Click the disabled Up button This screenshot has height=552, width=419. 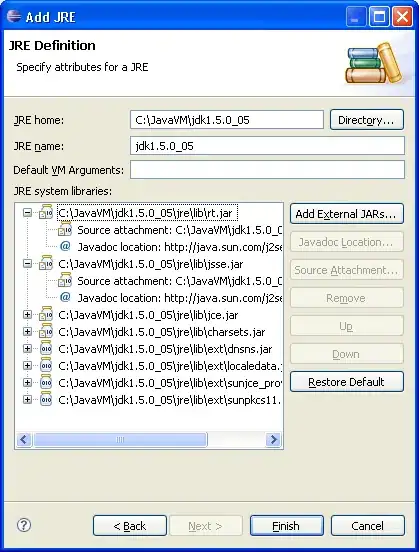(346, 326)
